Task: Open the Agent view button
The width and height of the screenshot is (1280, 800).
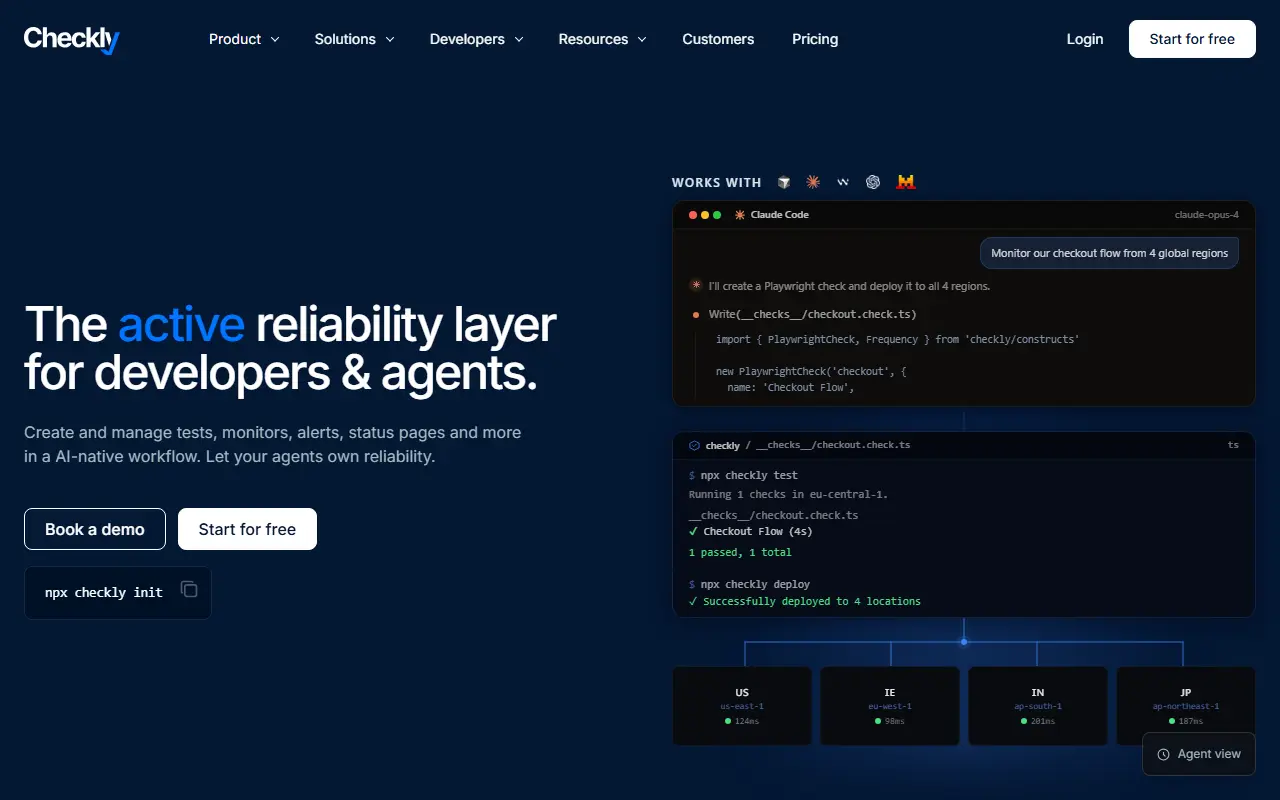Action: pyautogui.click(x=1199, y=754)
